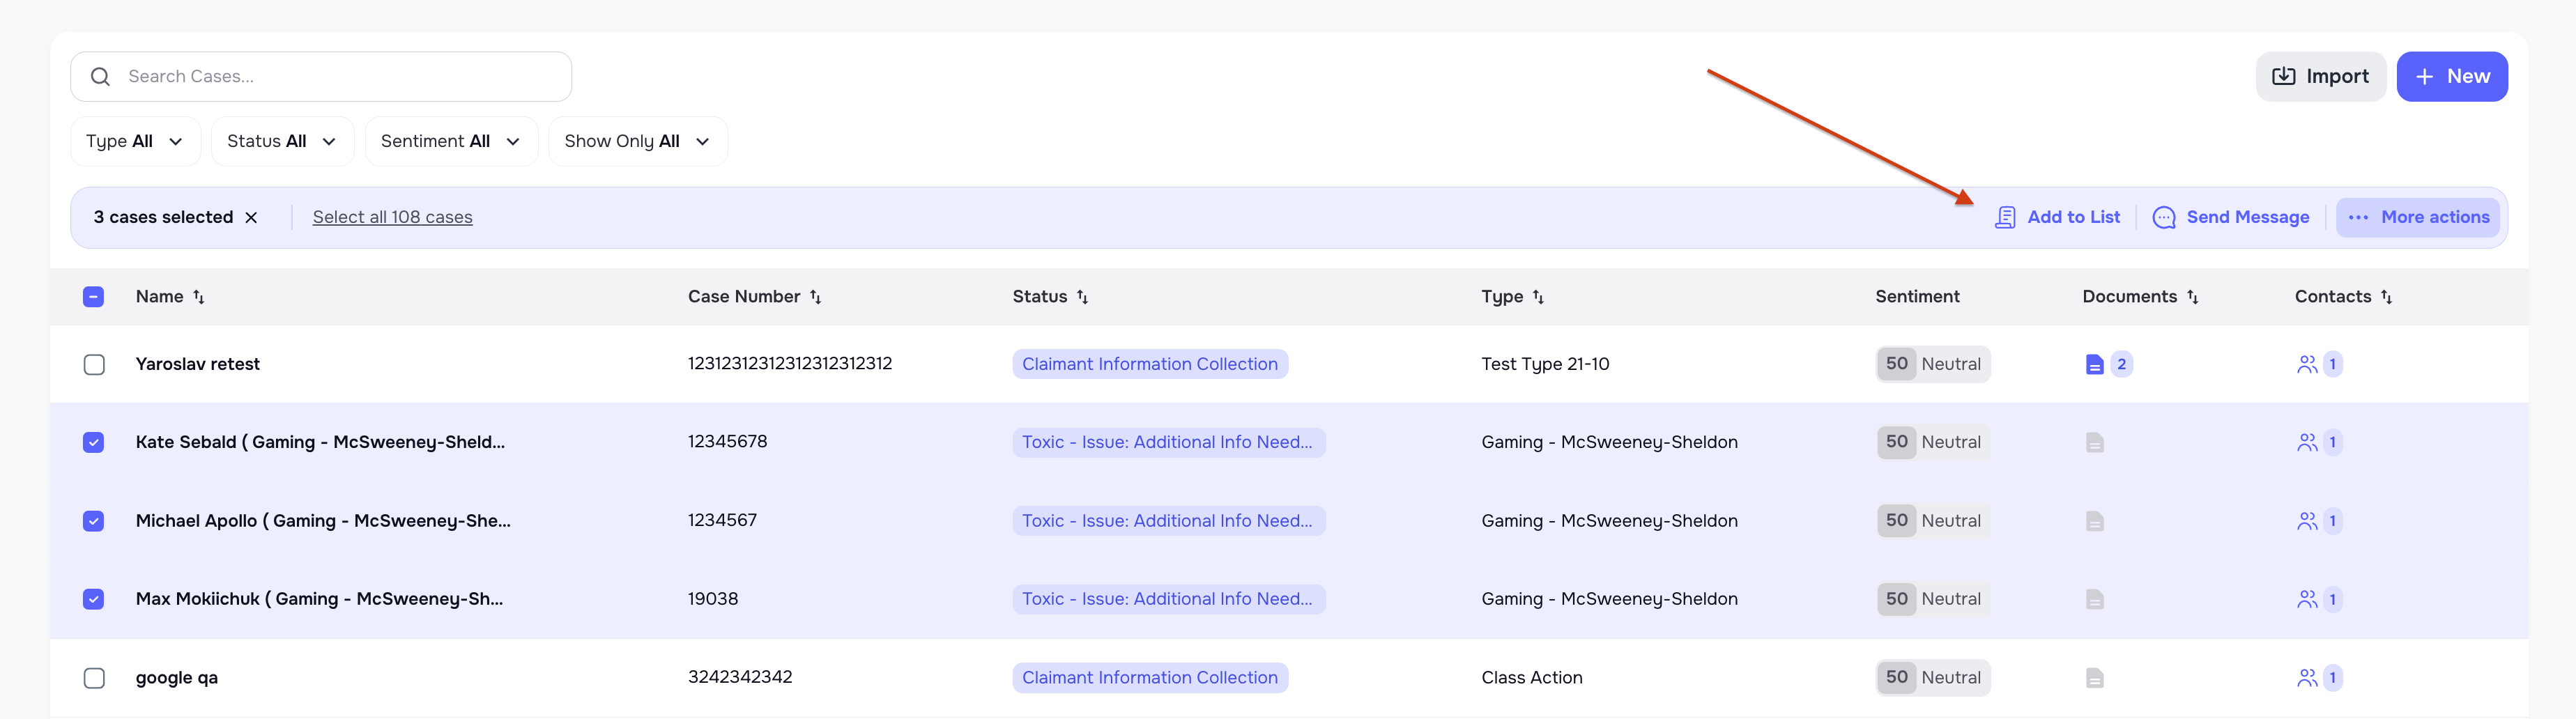Sort by Case Number using sort arrows
Viewport: 2576px width, 719px height.
coord(817,296)
